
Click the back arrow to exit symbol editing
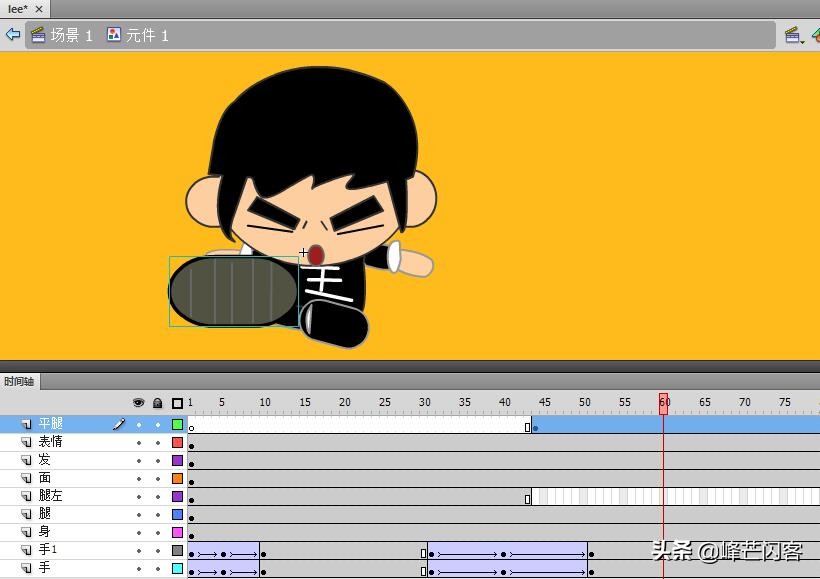(x=12, y=34)
